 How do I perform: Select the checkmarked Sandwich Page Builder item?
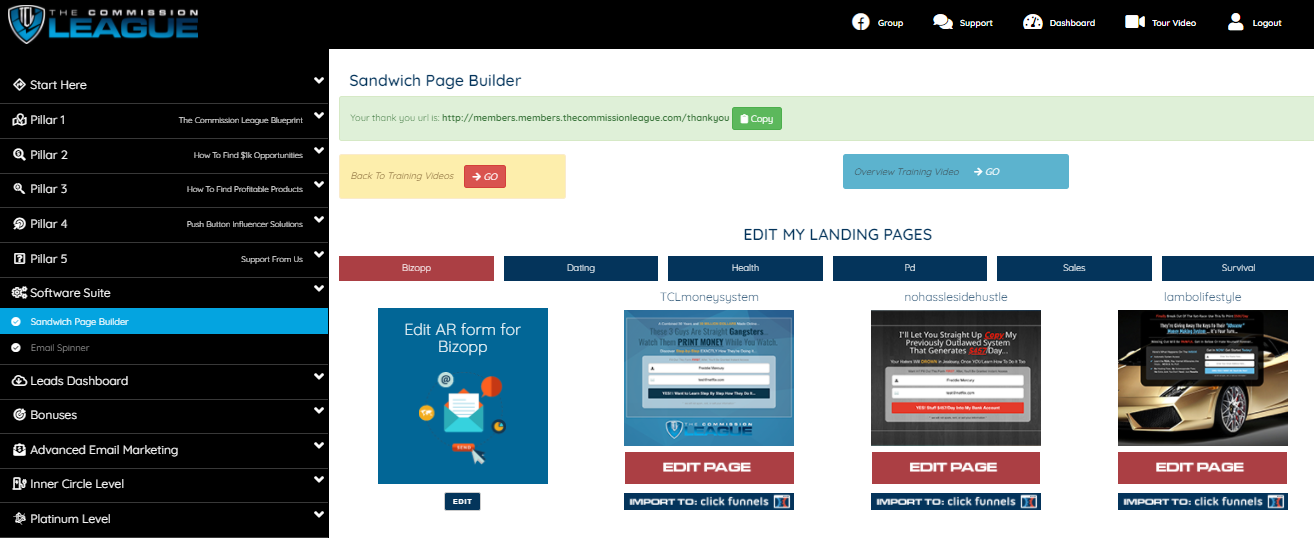[x=15, y=322]
